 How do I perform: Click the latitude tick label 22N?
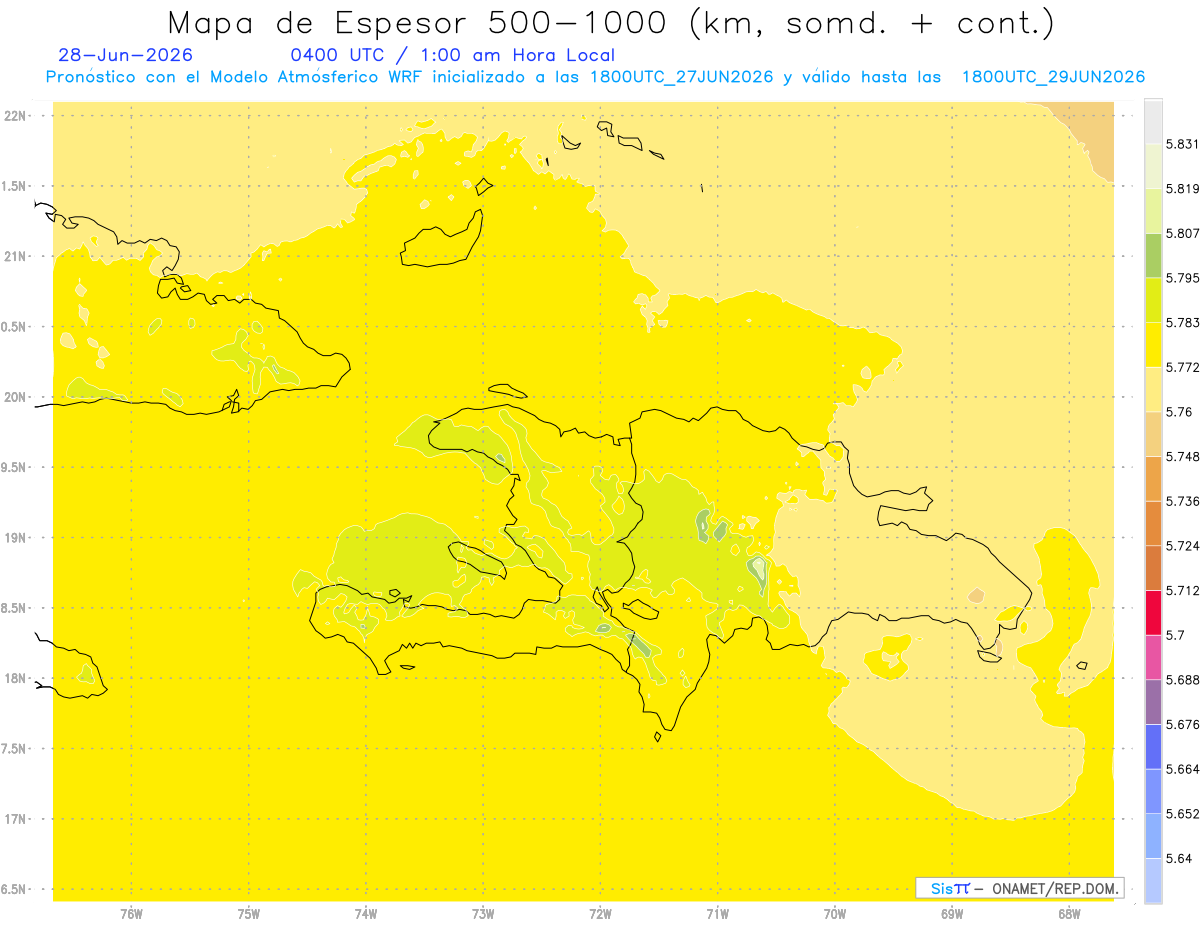[x=15, y=116]
